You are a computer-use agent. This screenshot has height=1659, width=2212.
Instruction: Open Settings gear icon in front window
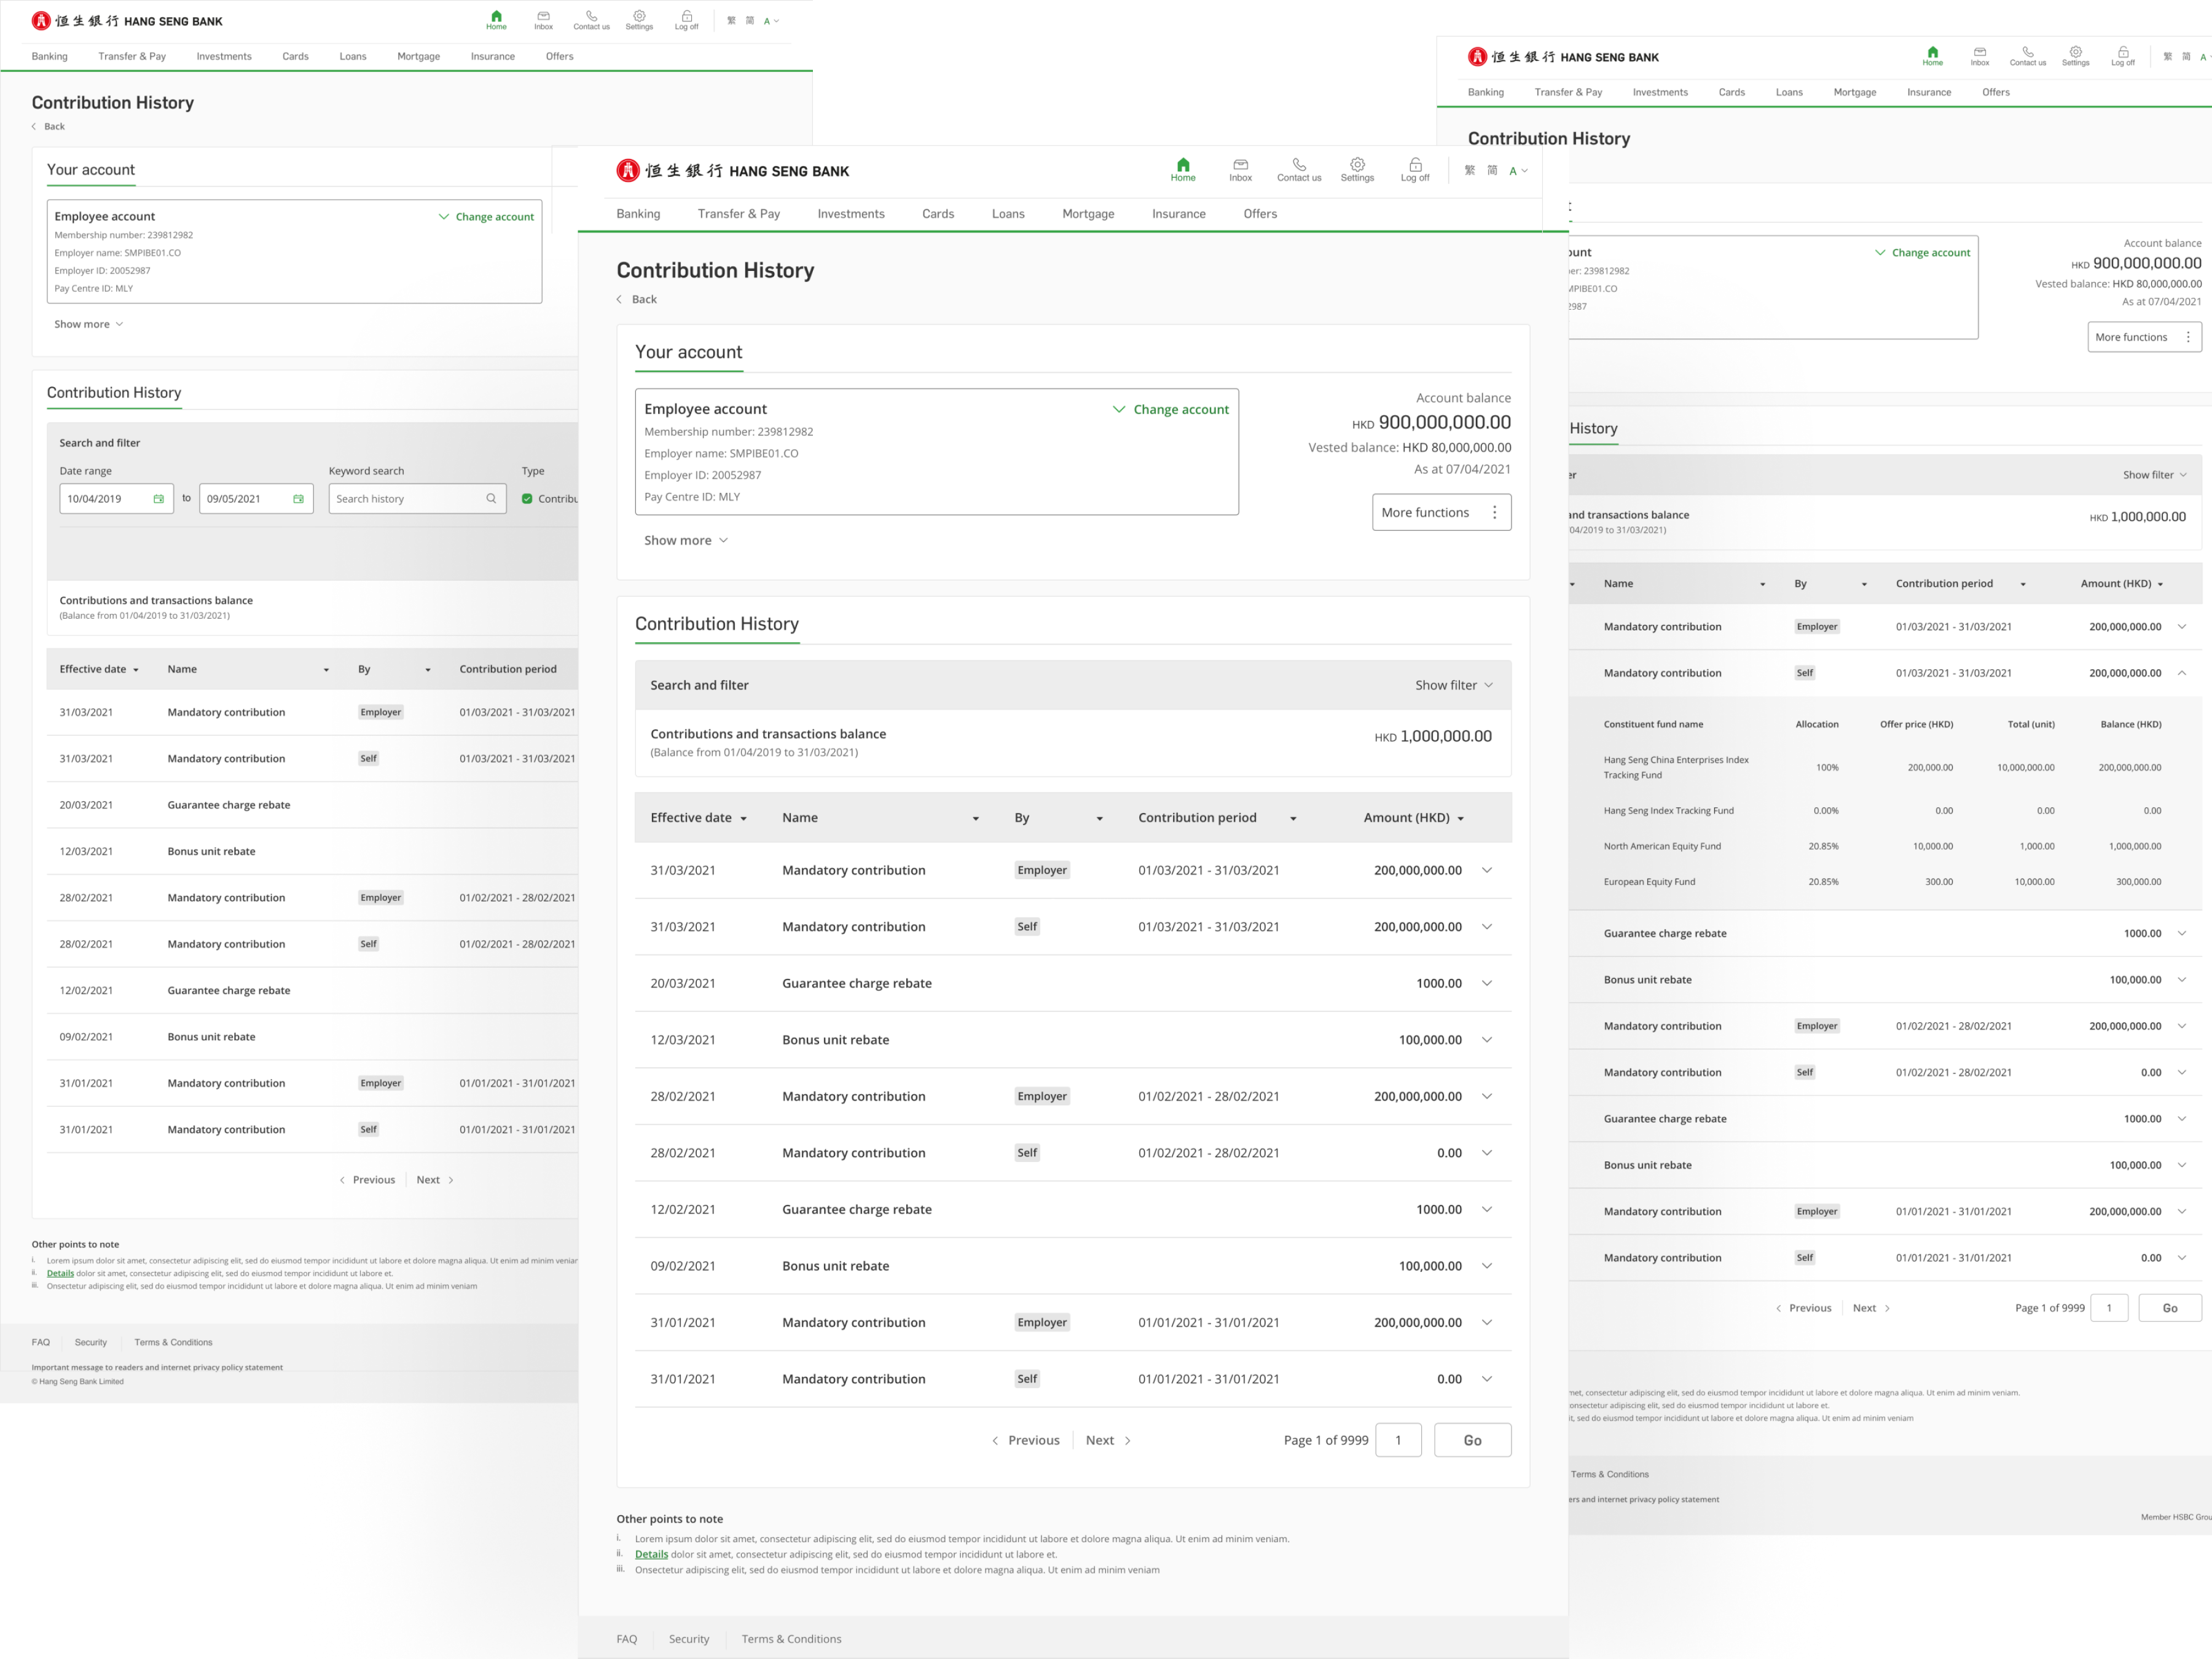pyautogui.click(x=1357, y=165)
